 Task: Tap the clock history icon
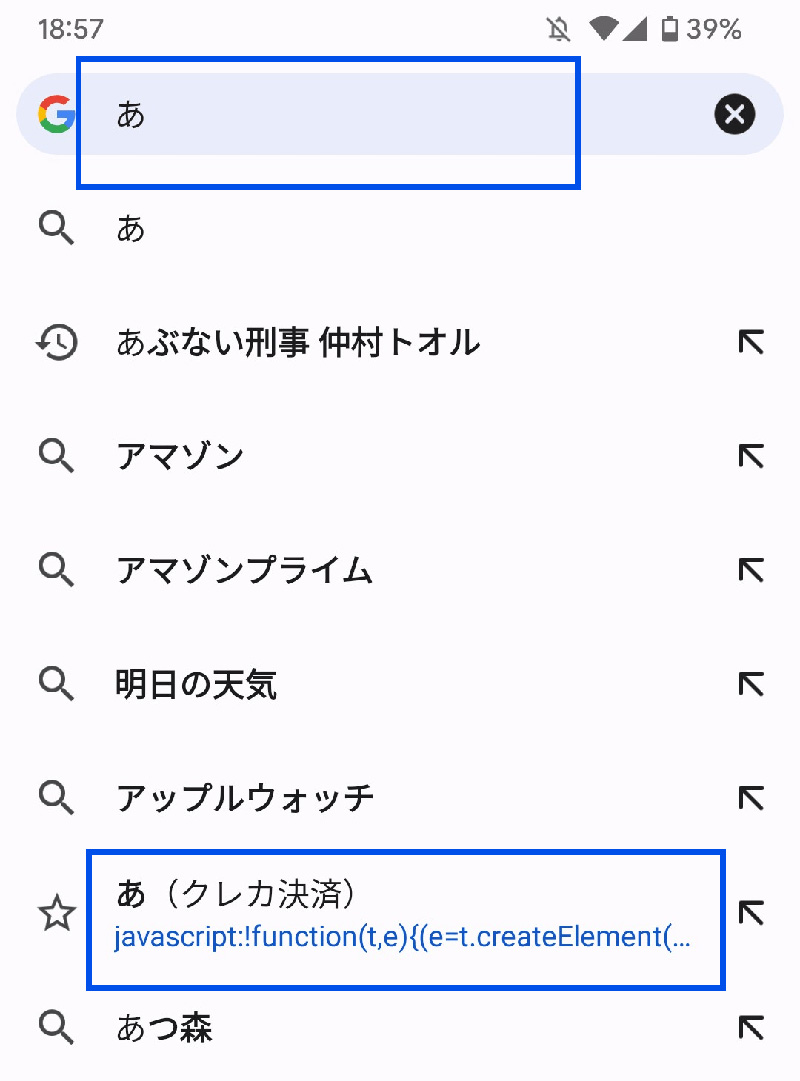(x=56, y=343)
